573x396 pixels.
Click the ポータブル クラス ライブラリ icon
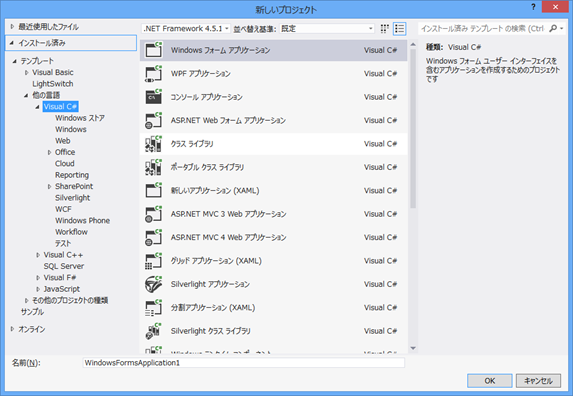tap(153, 167)
